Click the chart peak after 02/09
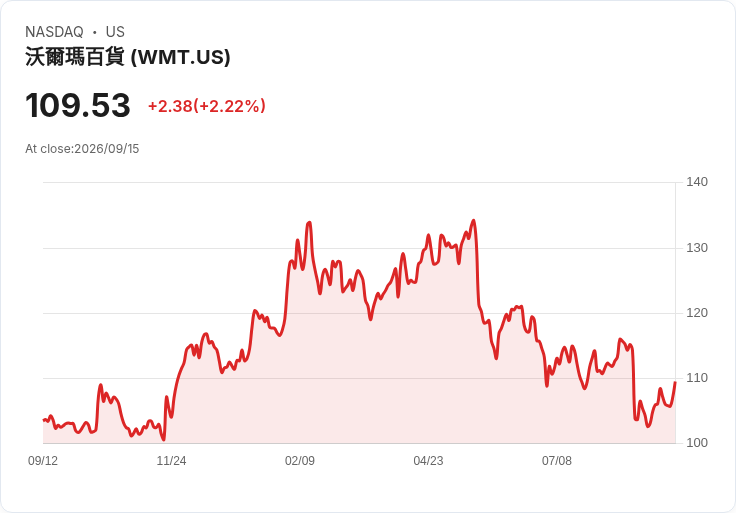The image size is (736, 513). (x=309, y=222)
